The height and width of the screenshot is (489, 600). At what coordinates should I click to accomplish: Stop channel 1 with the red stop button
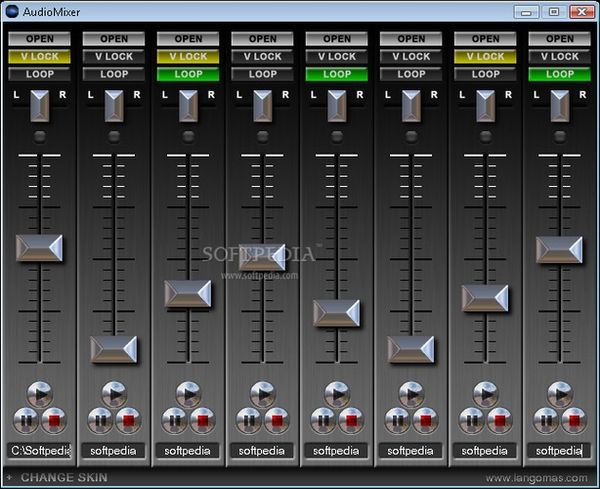tap(54, 421)
